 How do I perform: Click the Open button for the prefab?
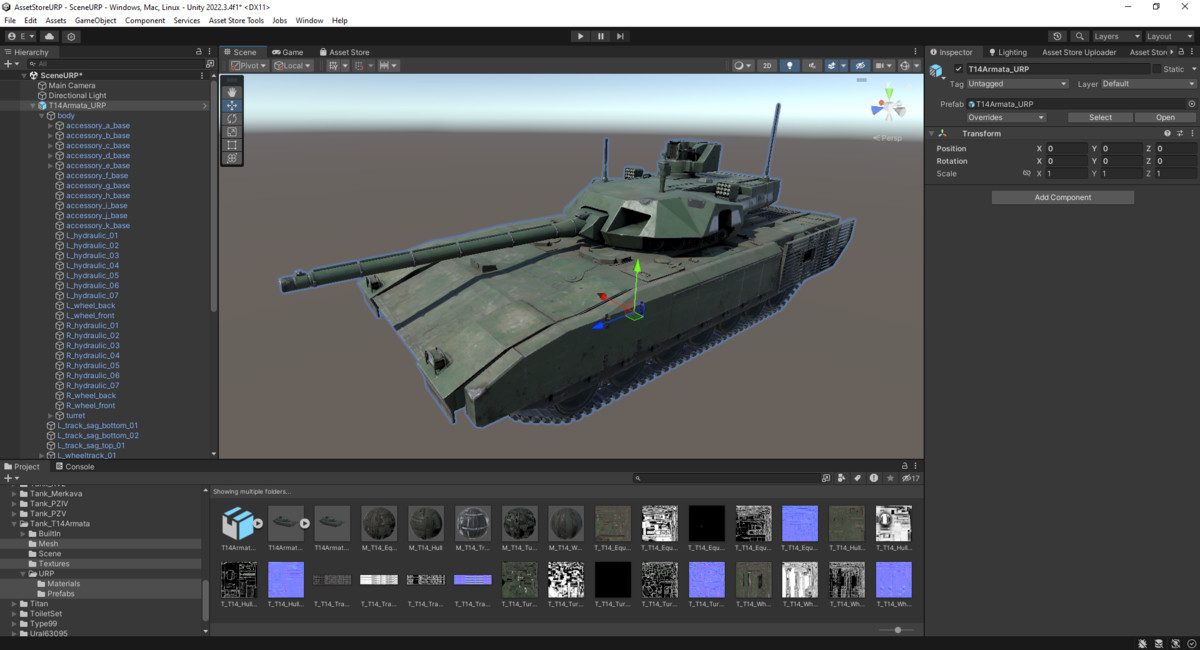[x=1164, y=116]
